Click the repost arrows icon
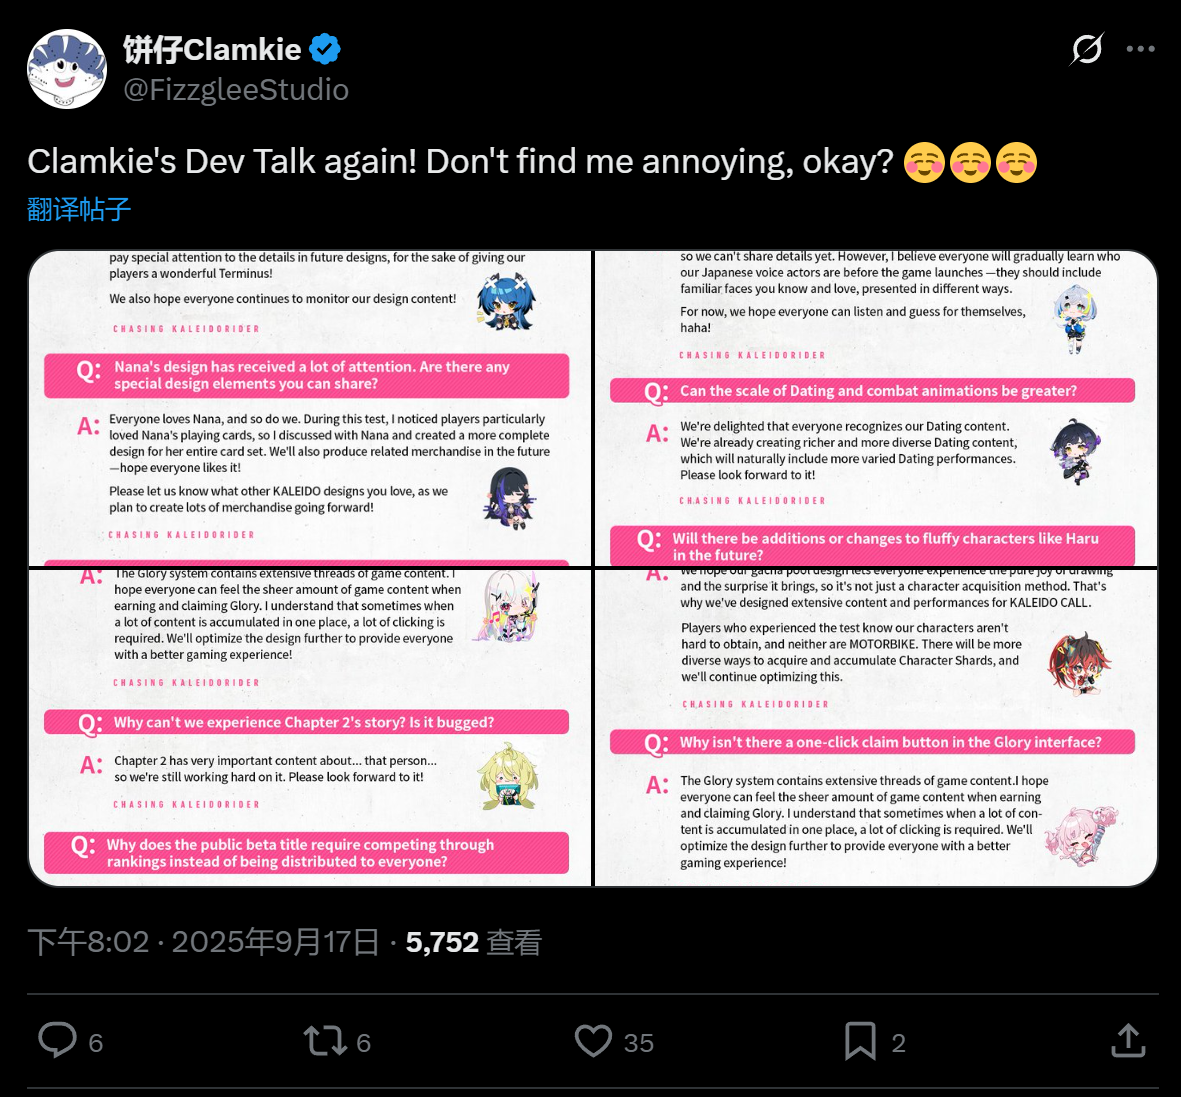1181x1097 pixels. click(325, 1041)
